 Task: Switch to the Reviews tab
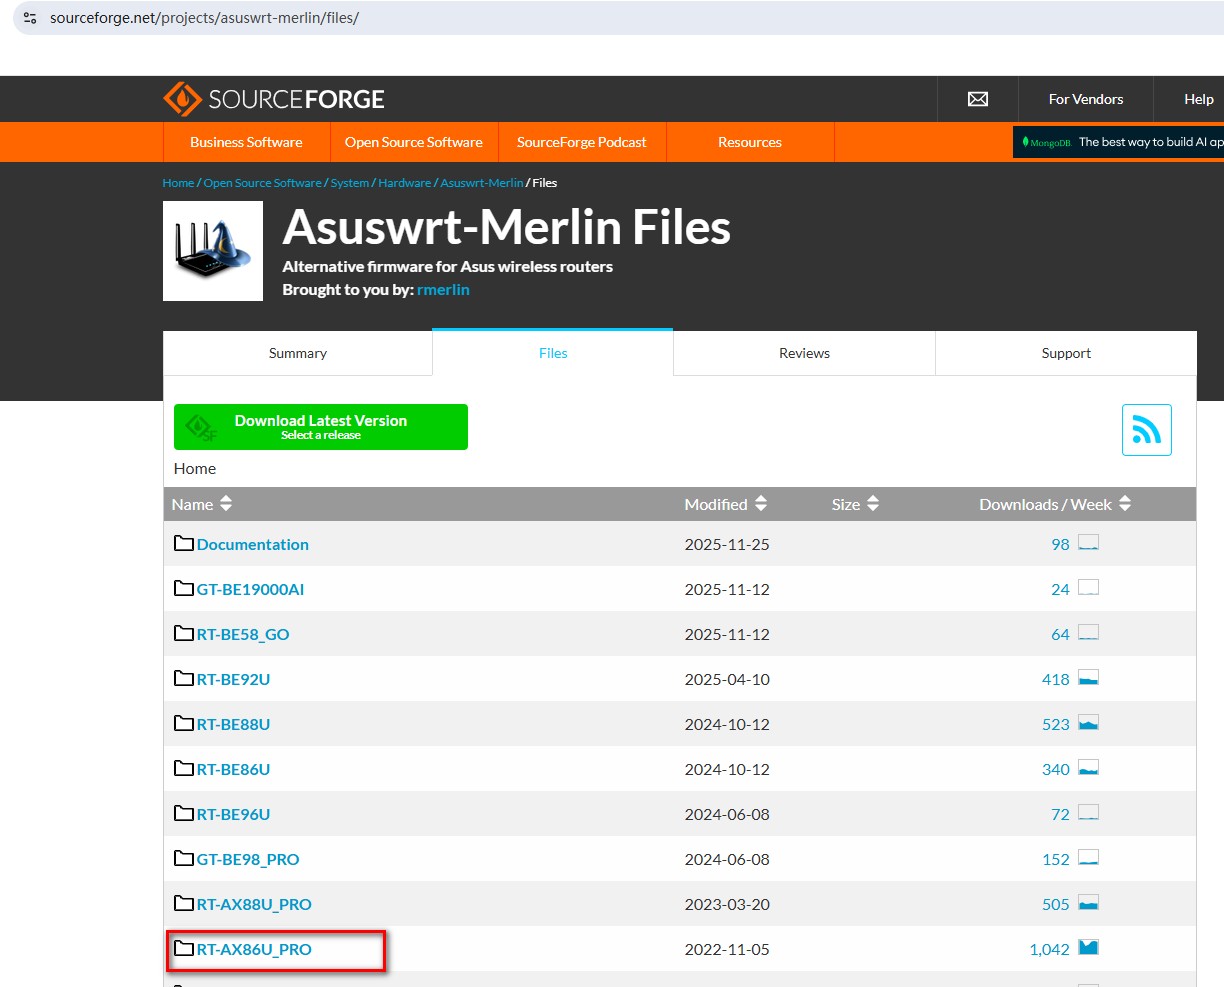[x=805, y=353]
